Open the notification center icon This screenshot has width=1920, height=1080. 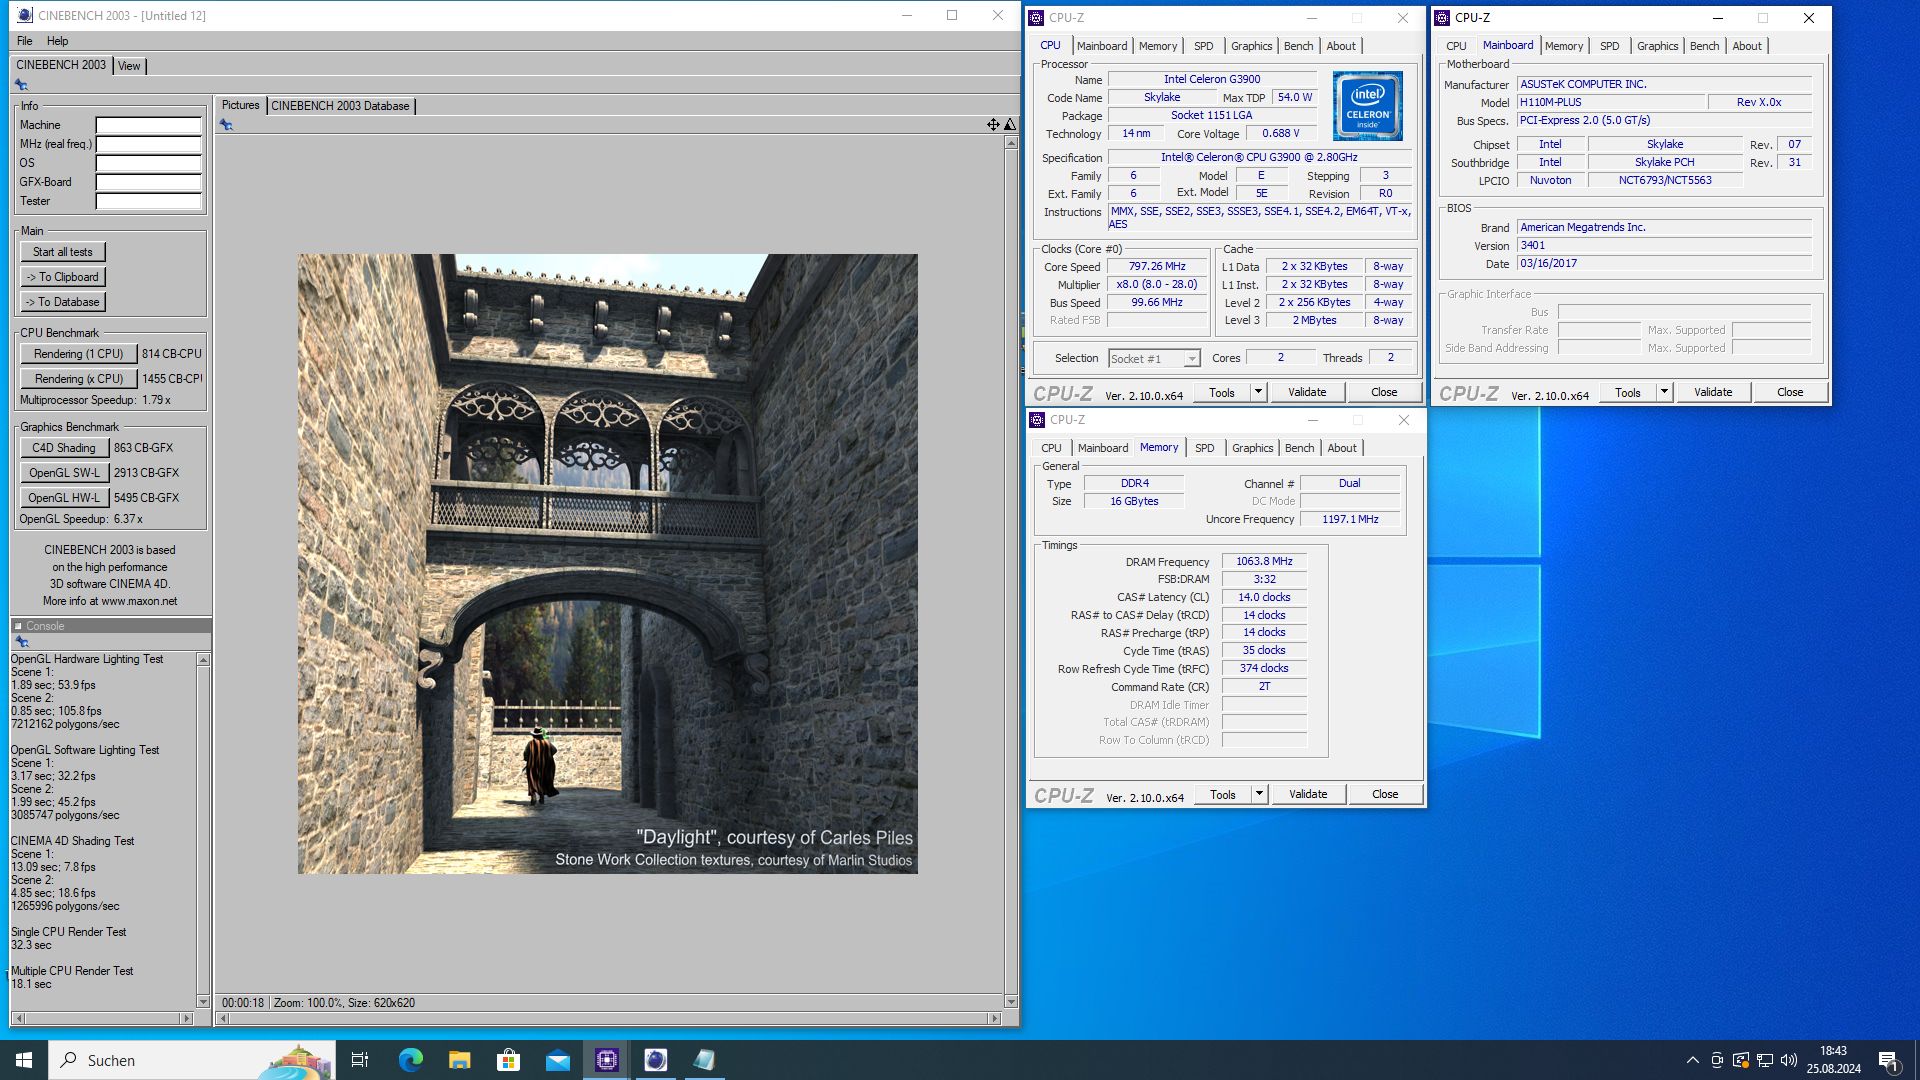pos(1889,1060)
